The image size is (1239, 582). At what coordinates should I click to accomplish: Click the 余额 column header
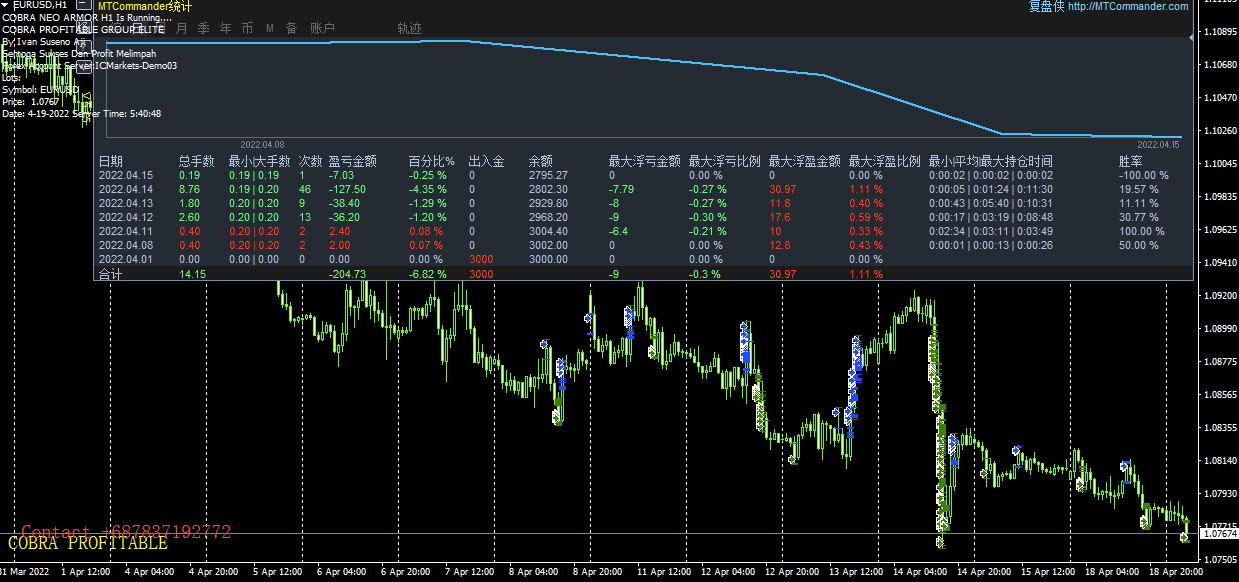coord(541,161)
